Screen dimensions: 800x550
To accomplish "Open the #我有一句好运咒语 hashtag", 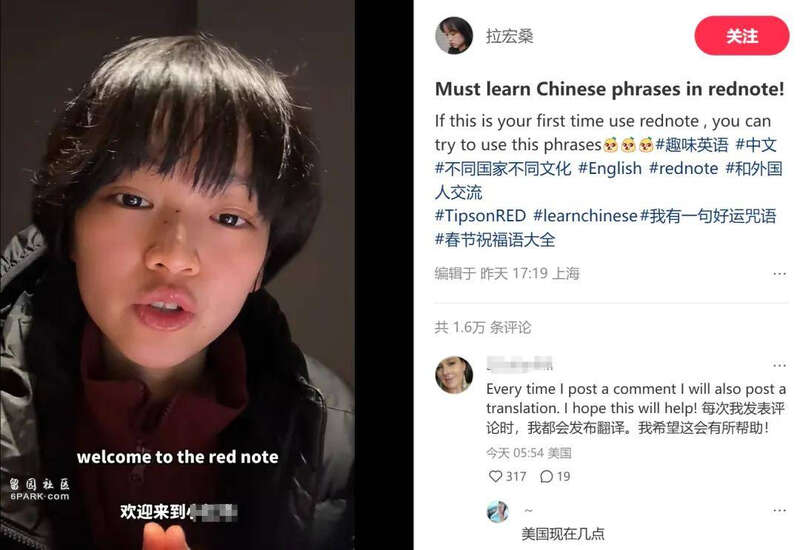I will 708,216.
